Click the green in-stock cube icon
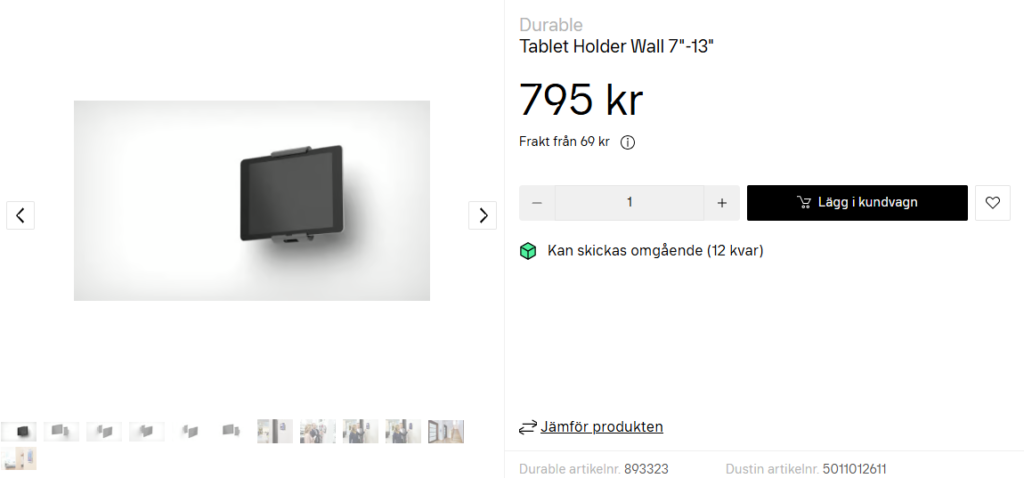This screenshot has width=1024, height=478. click(528, 251)
